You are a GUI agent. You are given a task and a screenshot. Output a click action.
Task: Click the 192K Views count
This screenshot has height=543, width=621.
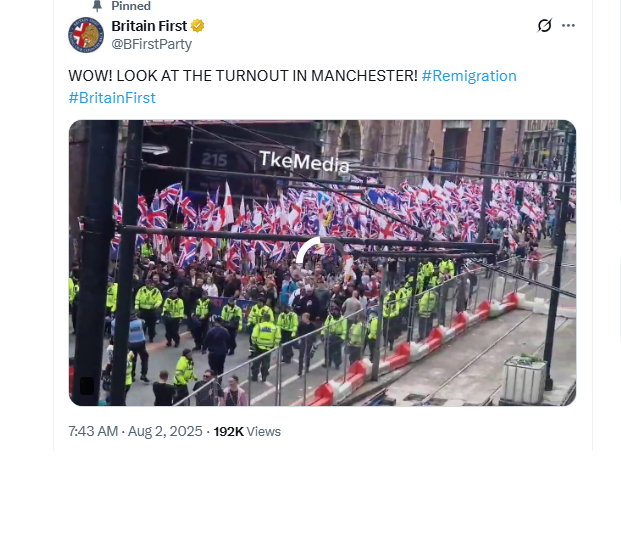point(247,431)
